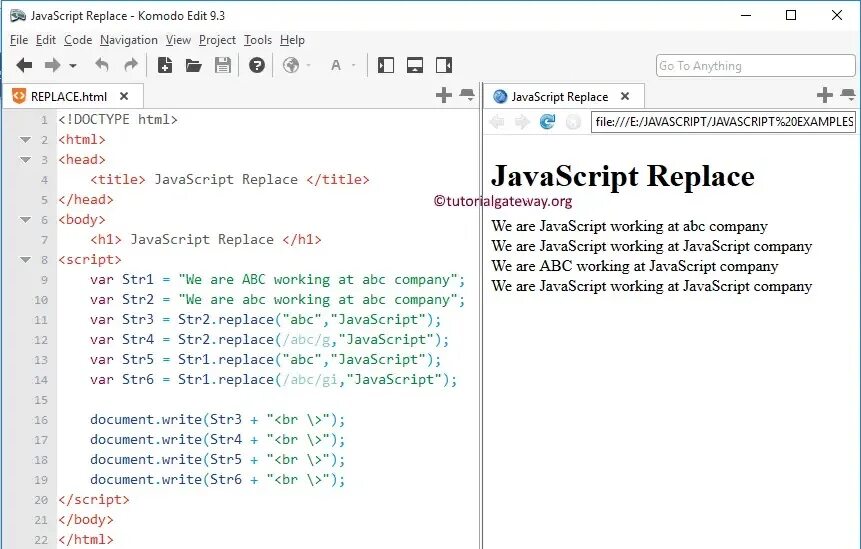
Task: Open tab list dropdown in left editor pane
Action: click(x=467, y=96)
